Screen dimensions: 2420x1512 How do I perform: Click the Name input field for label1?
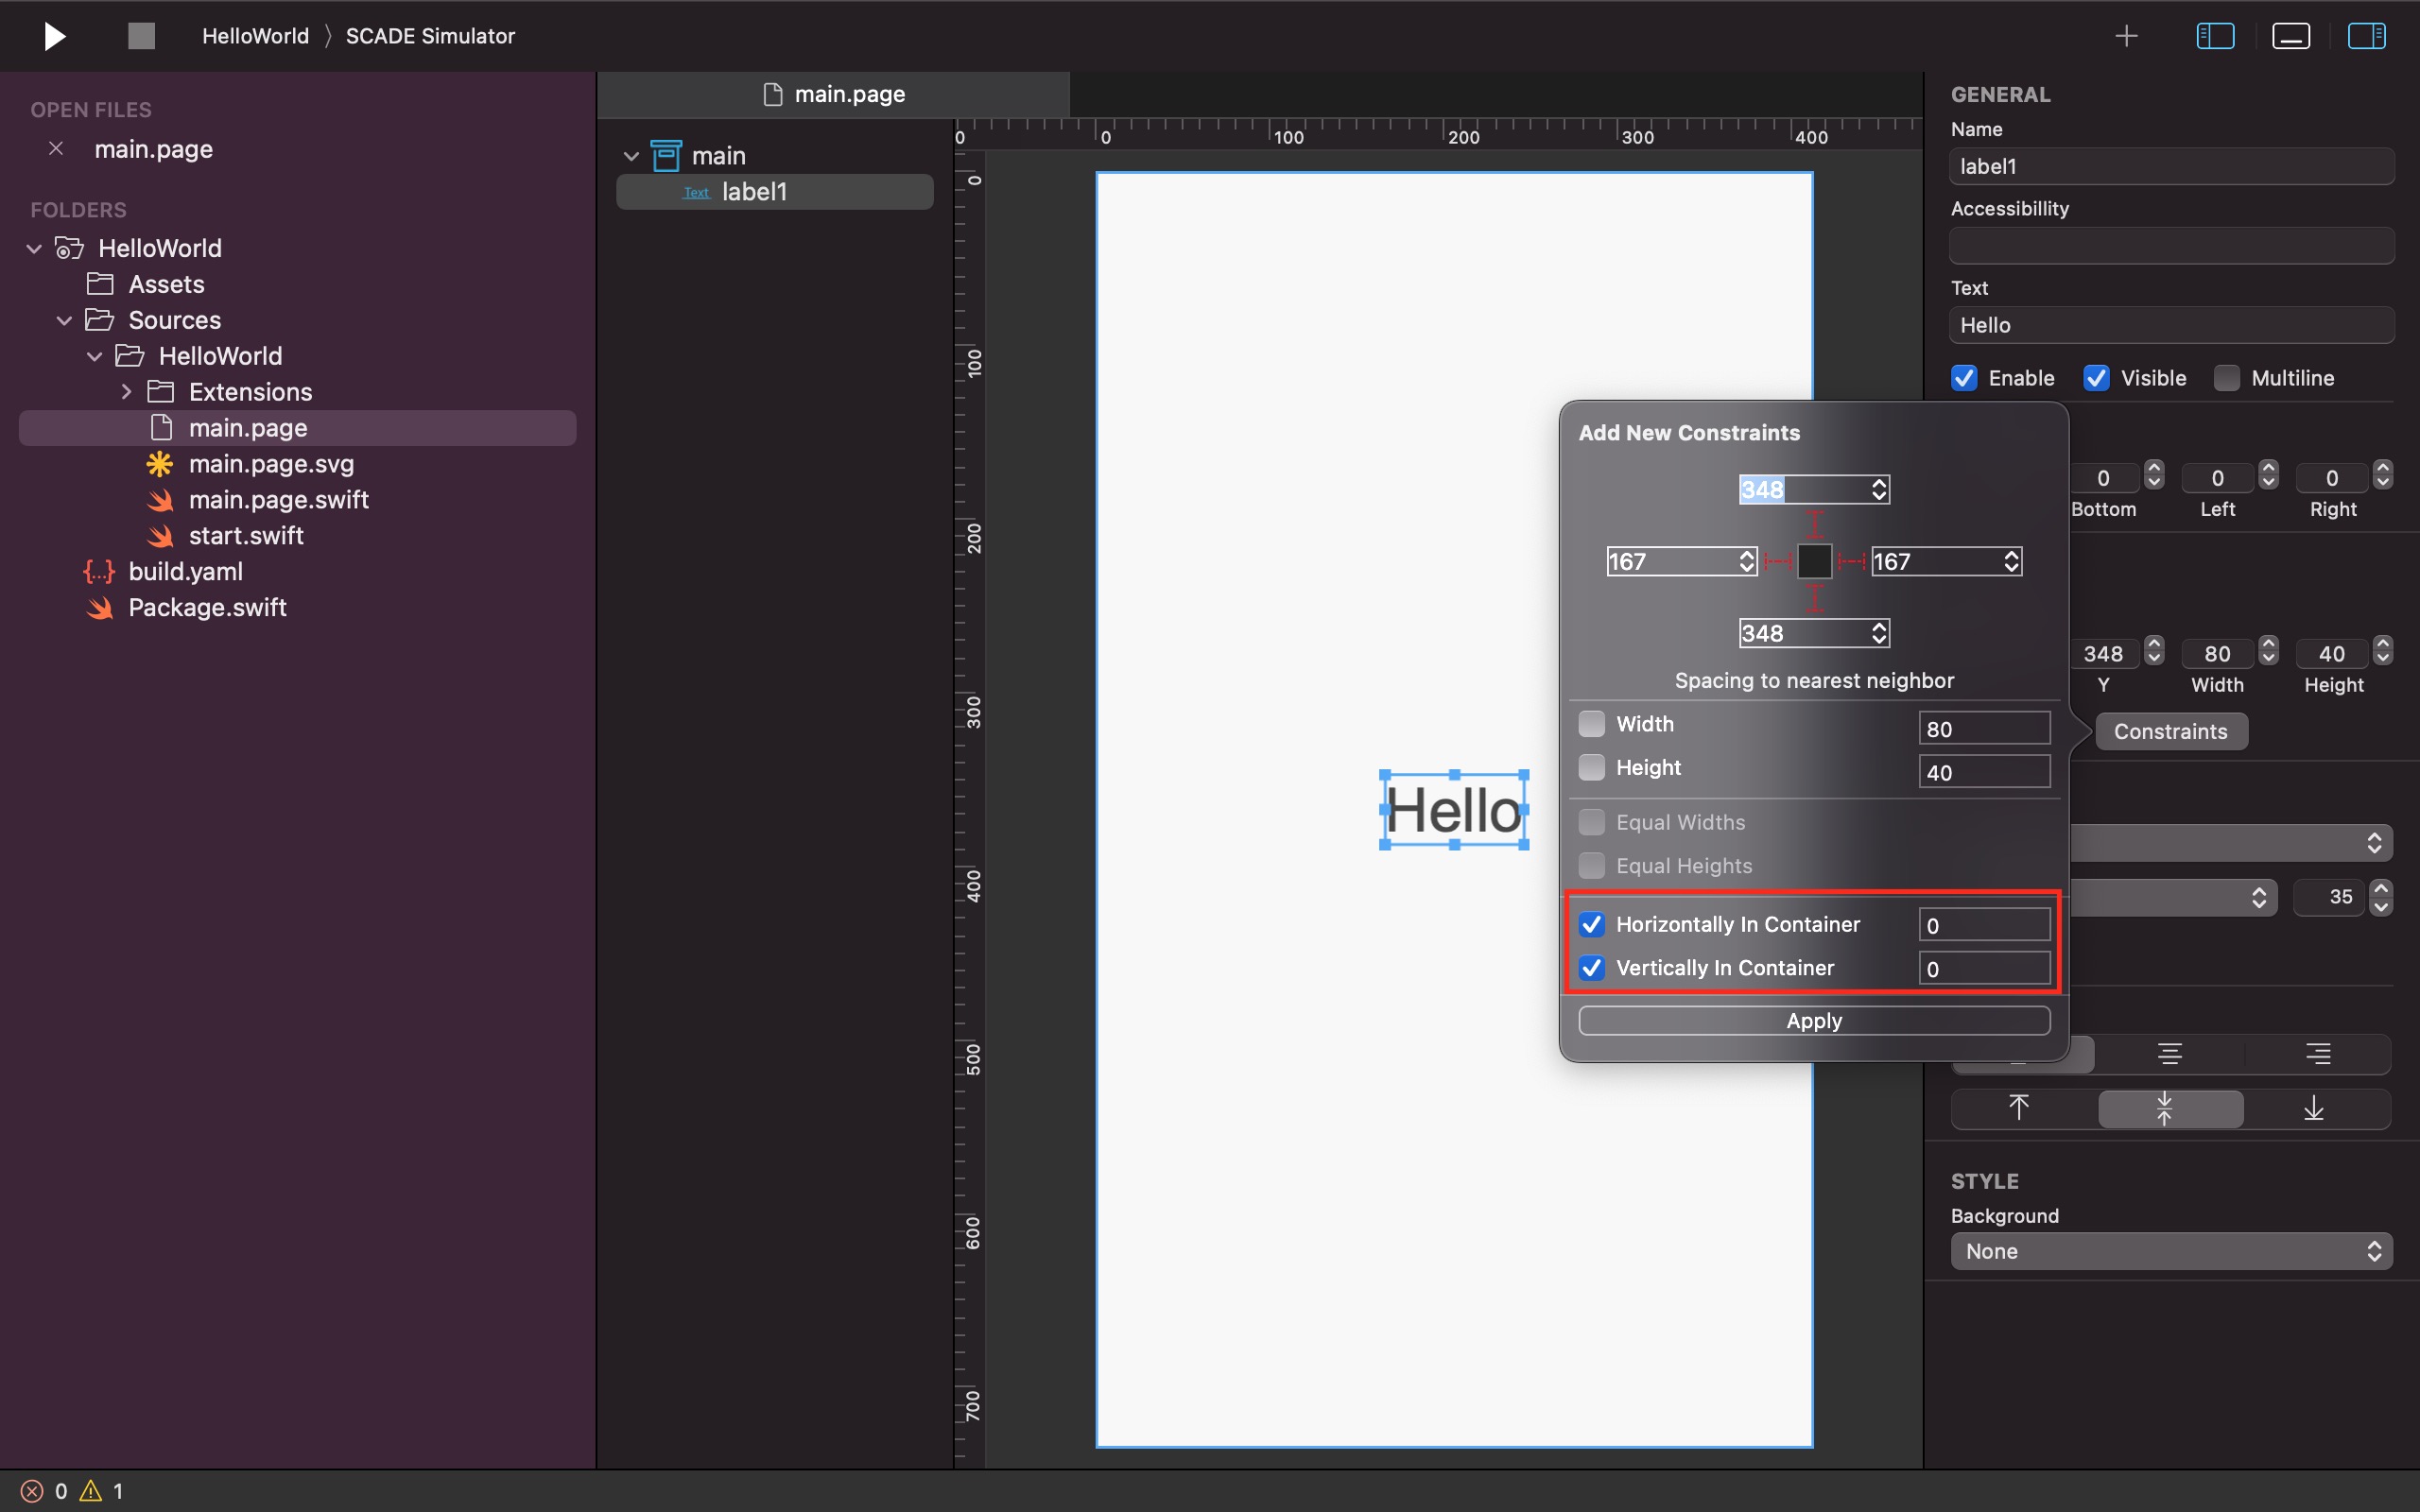pos(2169,165)
